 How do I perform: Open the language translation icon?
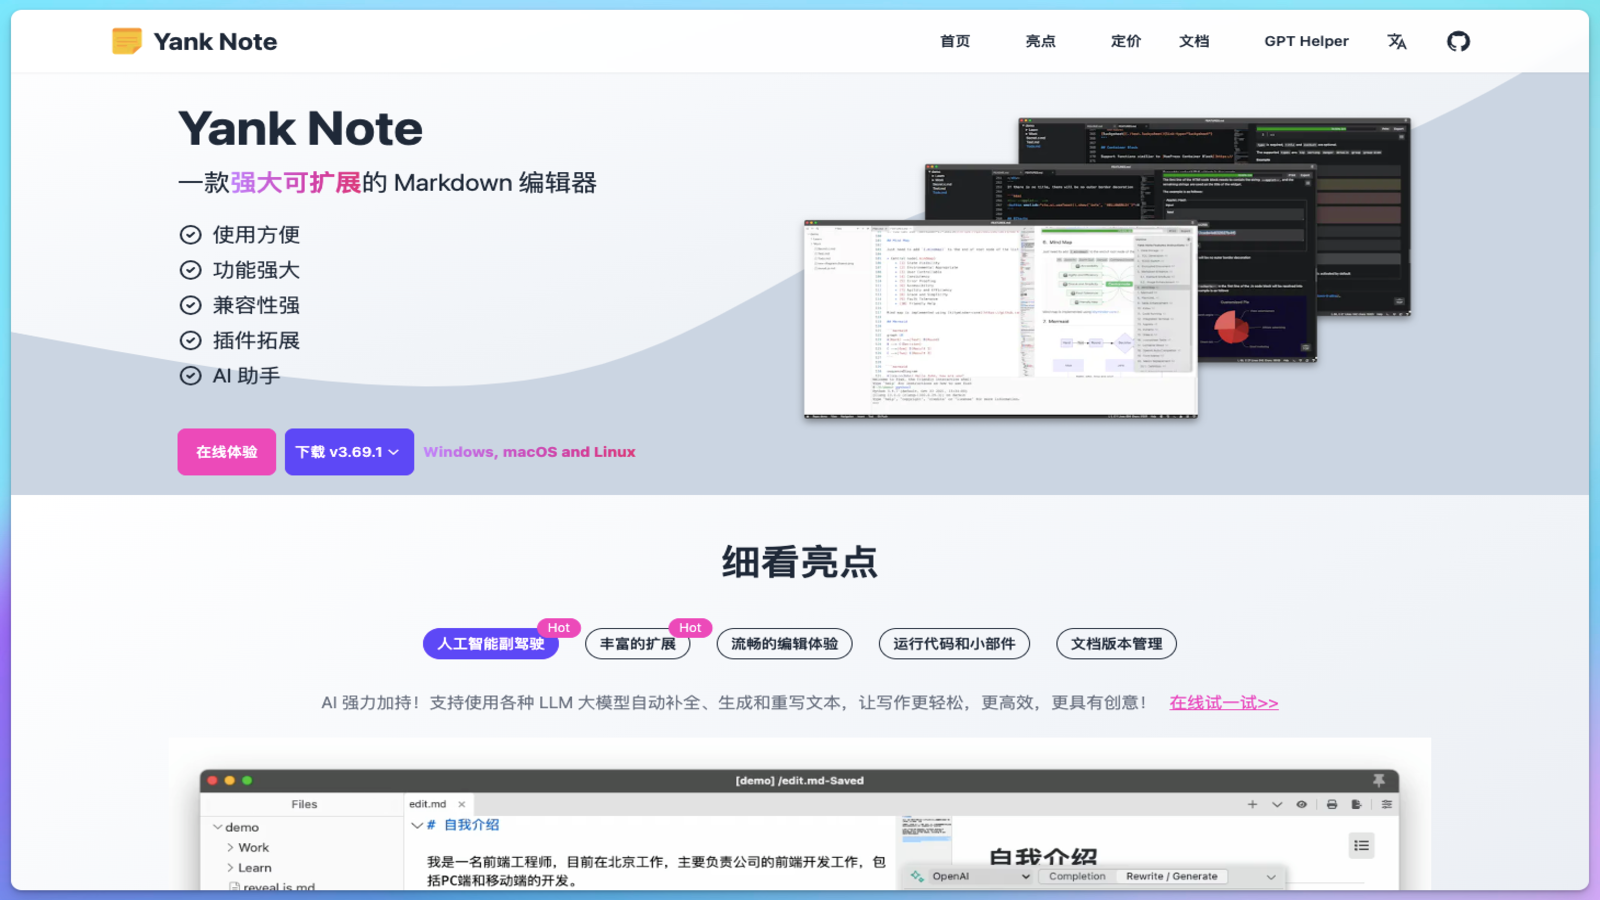[x=1397, y=41]
